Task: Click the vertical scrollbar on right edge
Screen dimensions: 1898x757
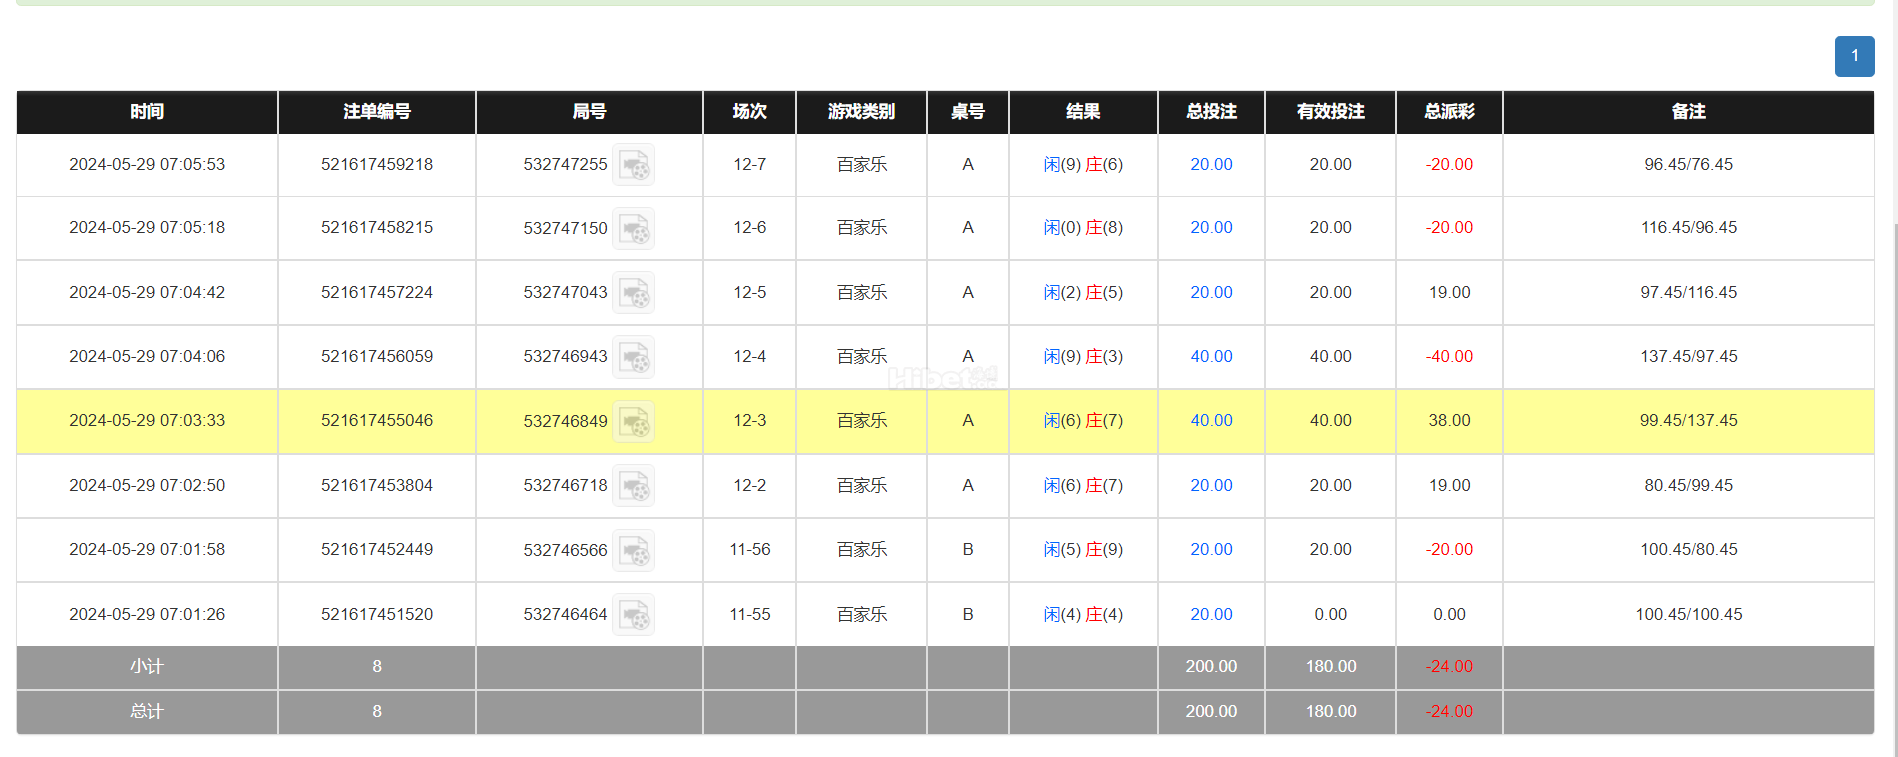Action: point(1894,490)
